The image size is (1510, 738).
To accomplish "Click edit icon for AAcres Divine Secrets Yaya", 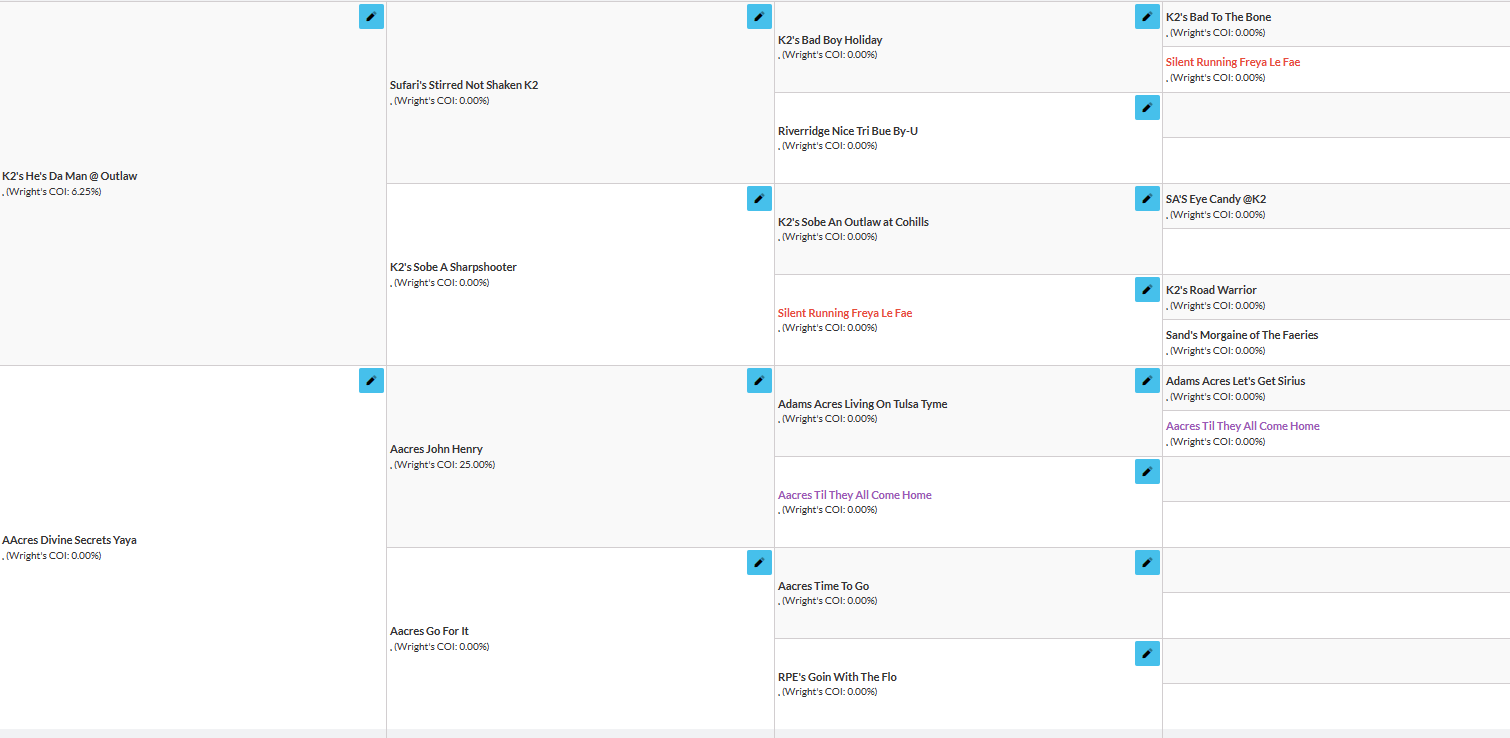I will pos(371,380).
